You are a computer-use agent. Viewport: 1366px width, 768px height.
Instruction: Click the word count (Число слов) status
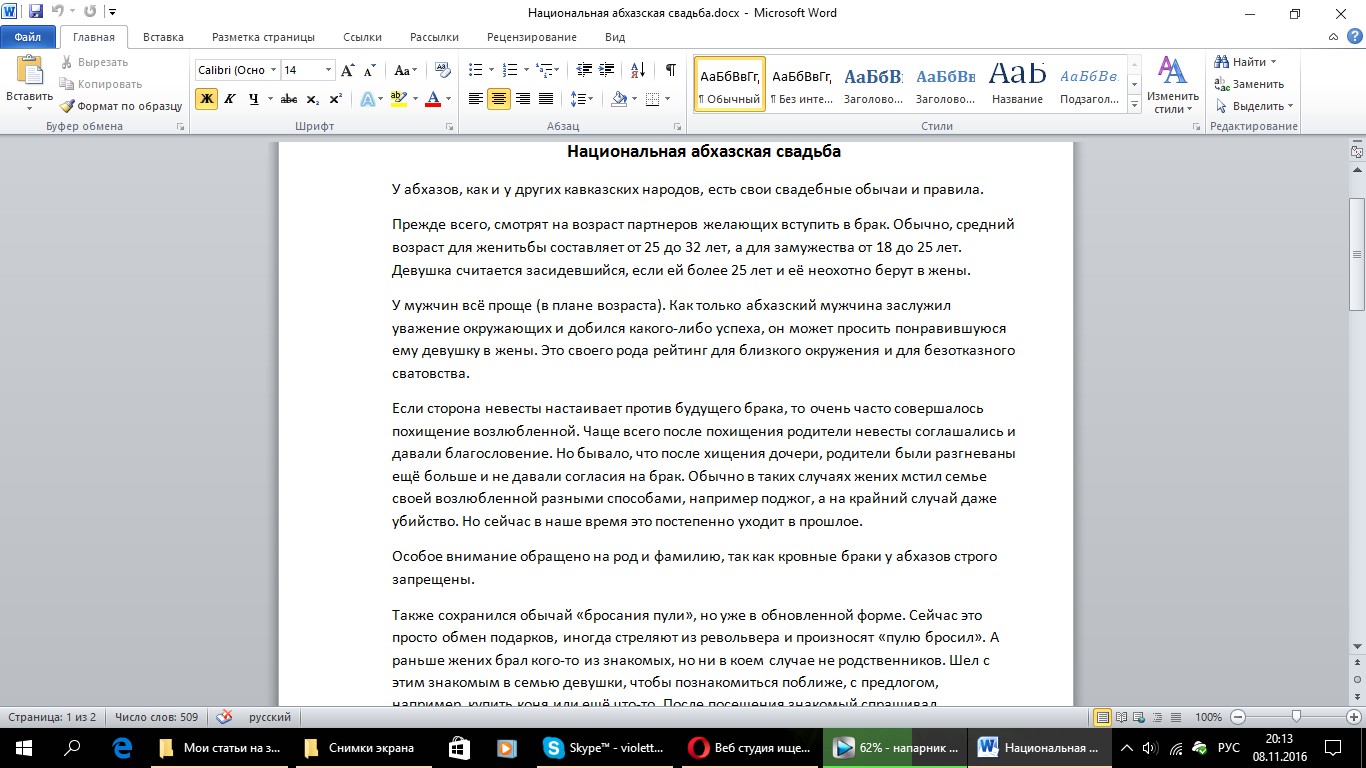click(x=156, y=717)
